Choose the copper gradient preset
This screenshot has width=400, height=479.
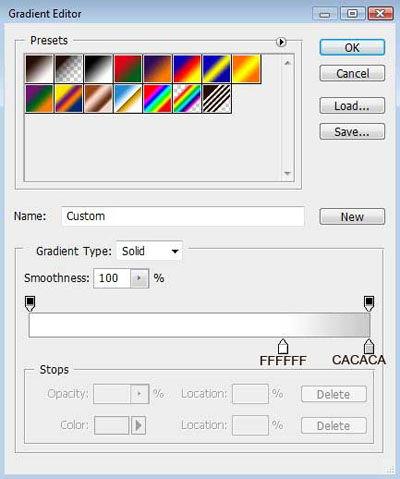pos(98,99)
